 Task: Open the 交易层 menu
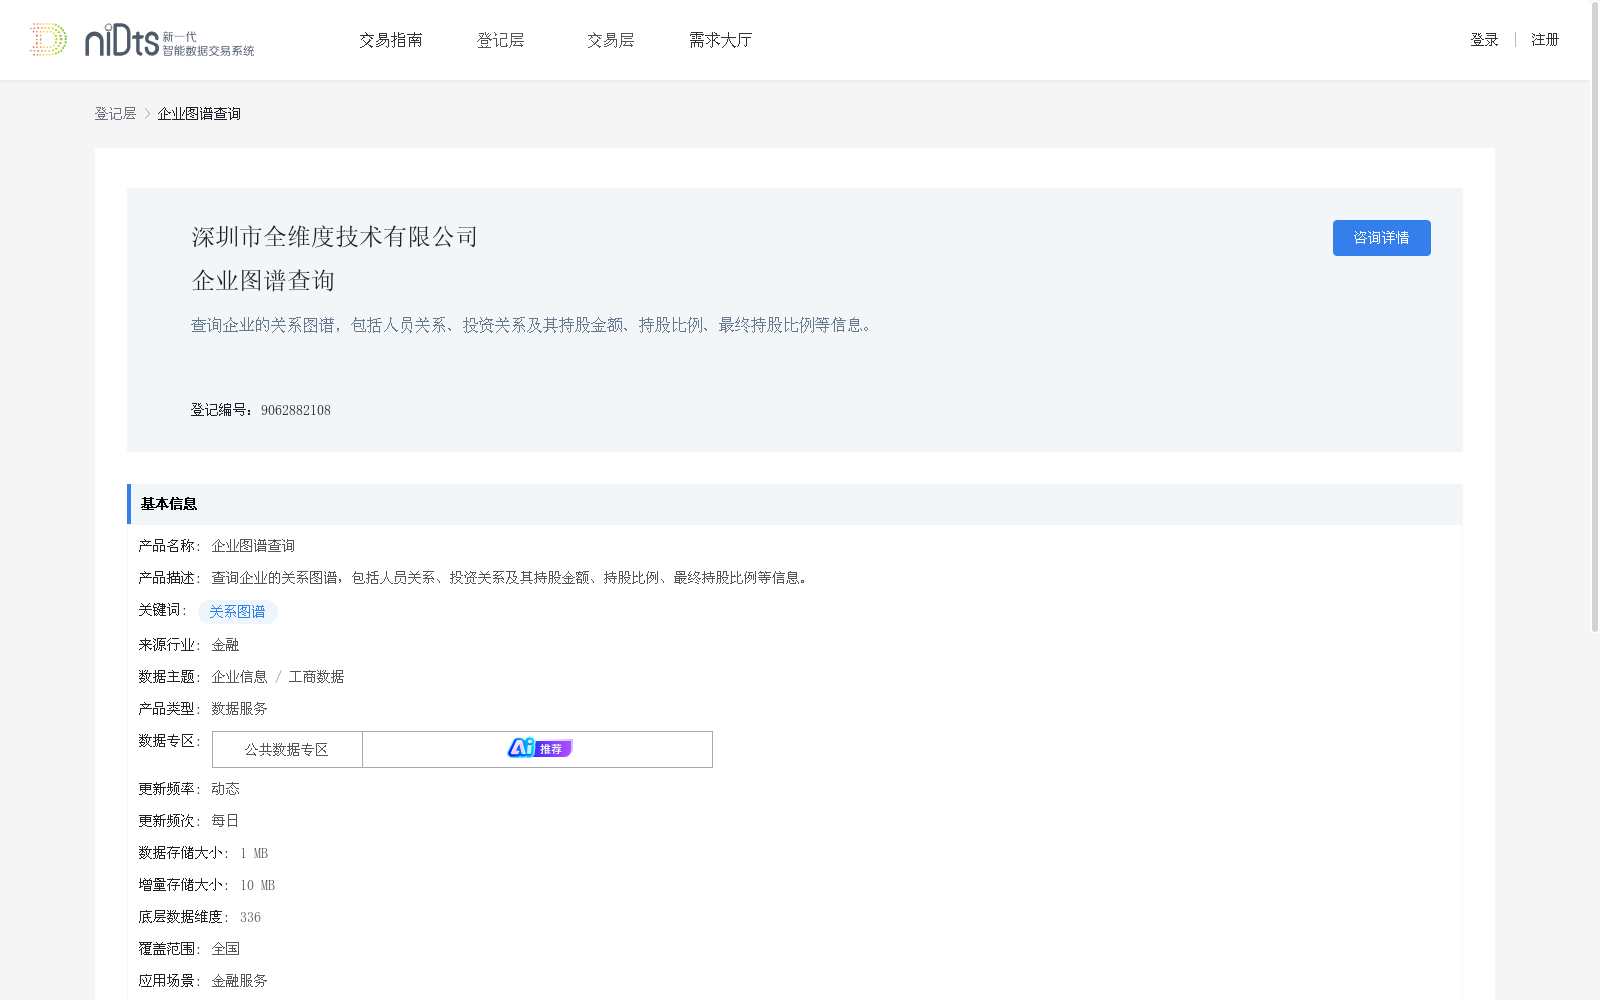coord(611,40)
